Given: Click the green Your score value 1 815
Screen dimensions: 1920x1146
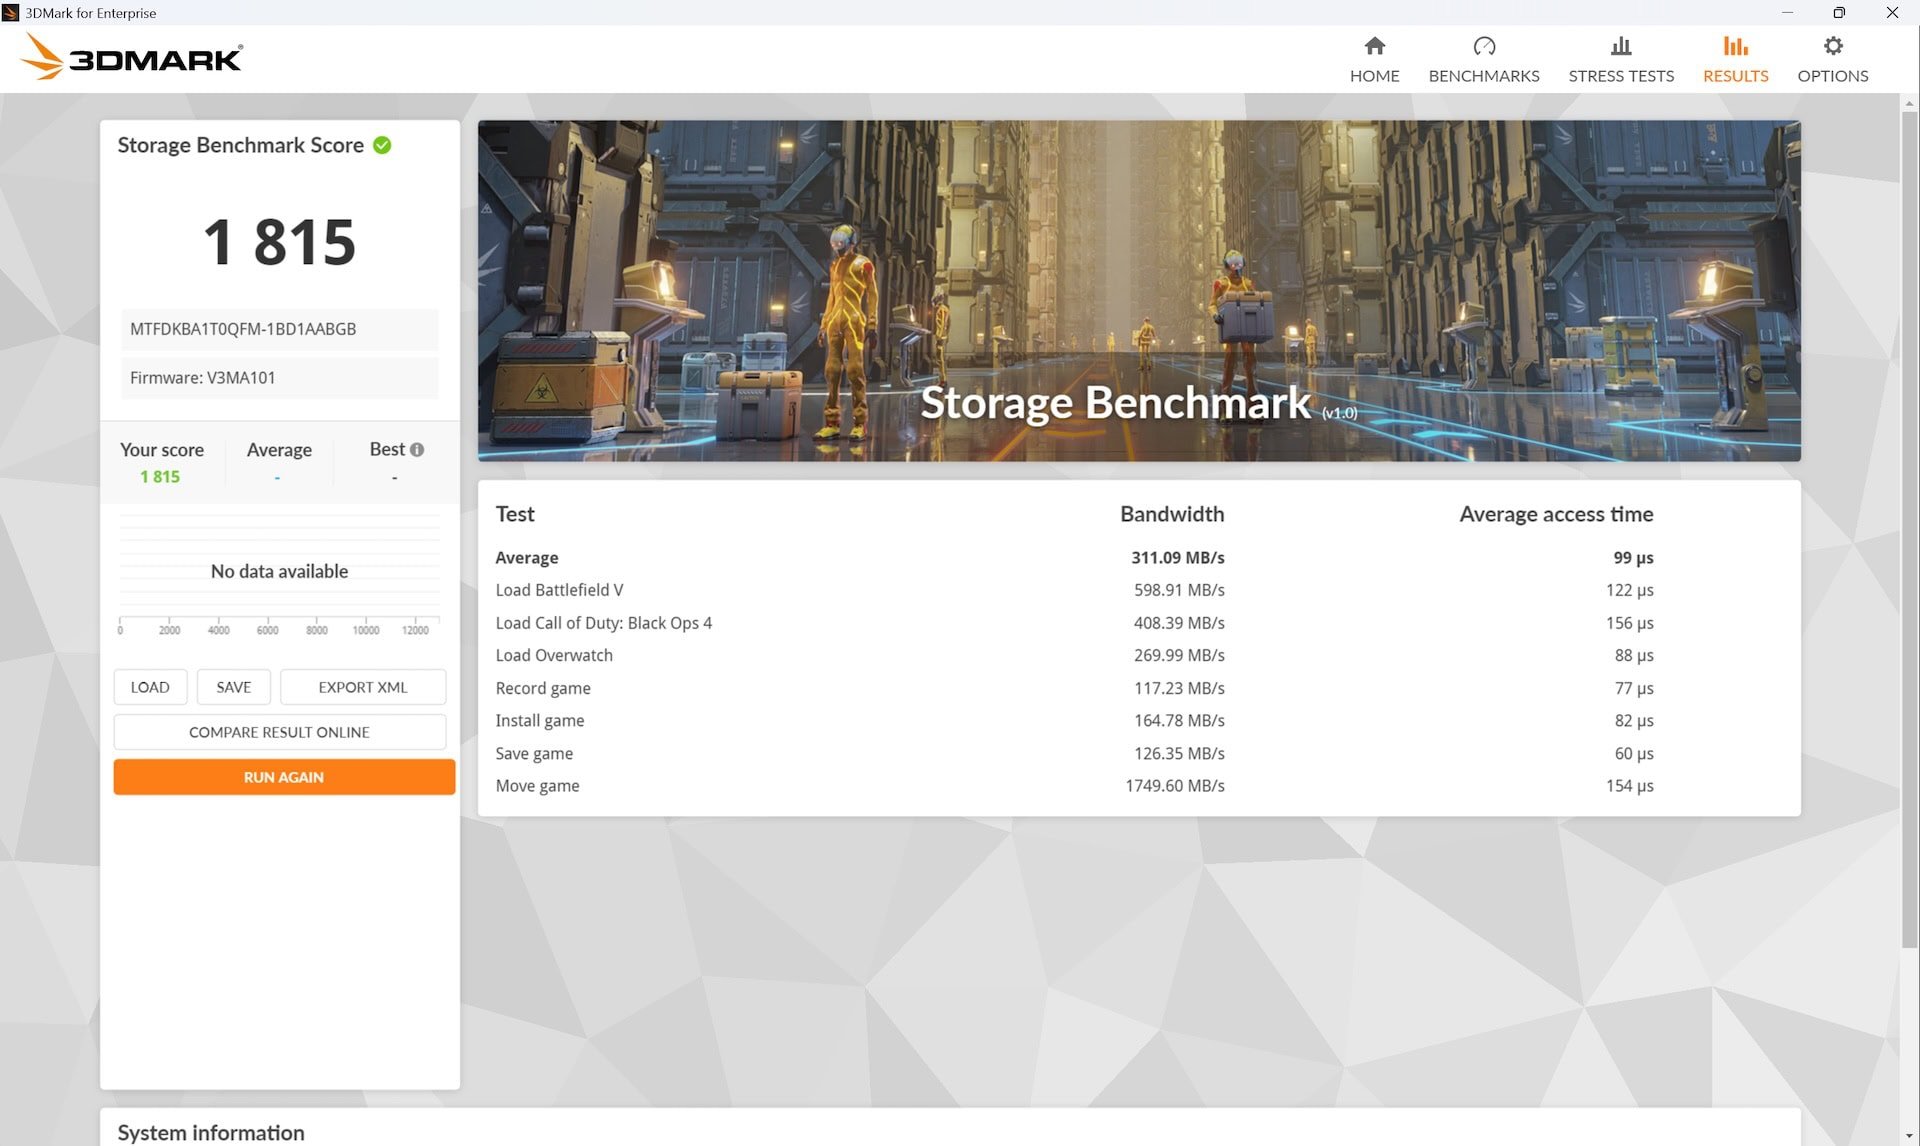Looking at the screenshot, I should pos(160,477).
